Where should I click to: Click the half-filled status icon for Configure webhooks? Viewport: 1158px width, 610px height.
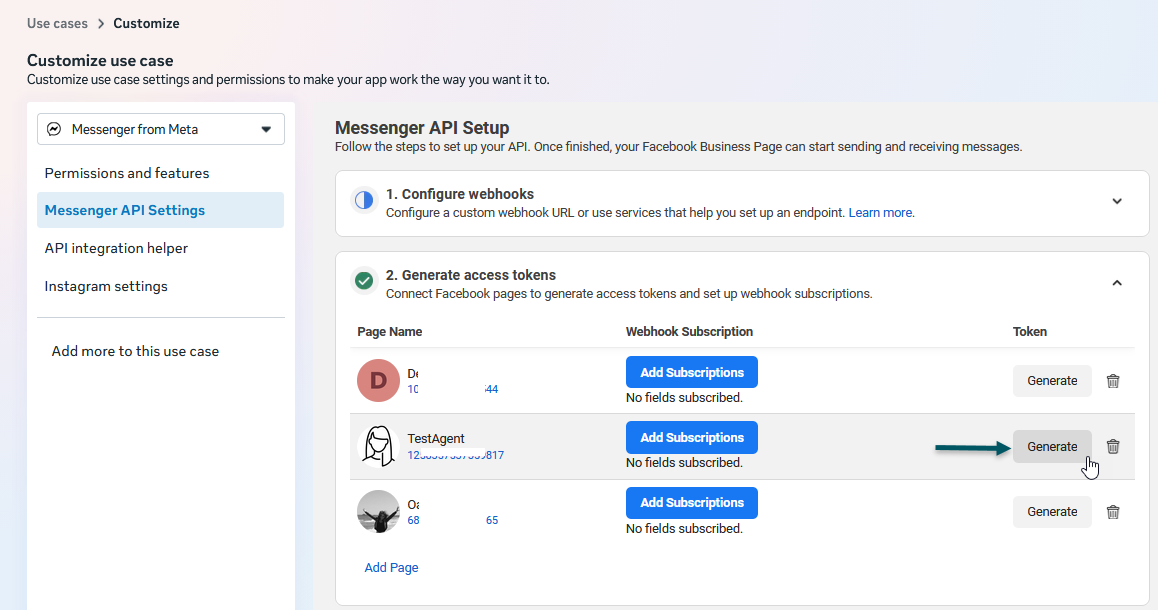coord(364,200)
